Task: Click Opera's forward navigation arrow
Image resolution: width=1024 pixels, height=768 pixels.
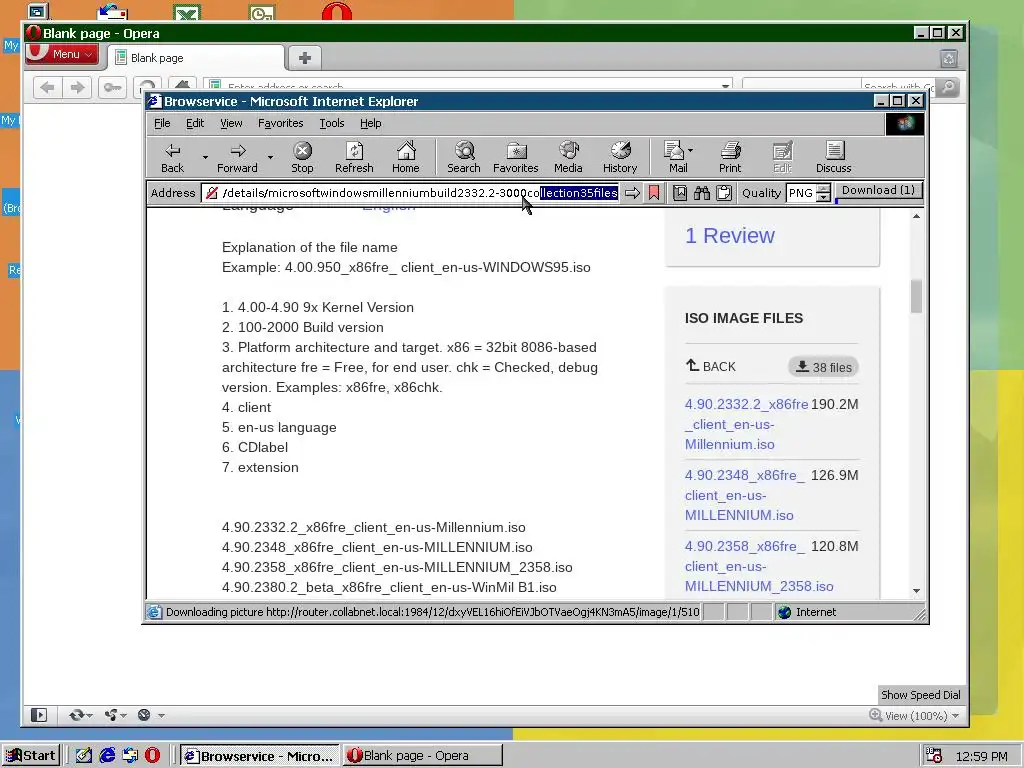Action: pos(77,87)
